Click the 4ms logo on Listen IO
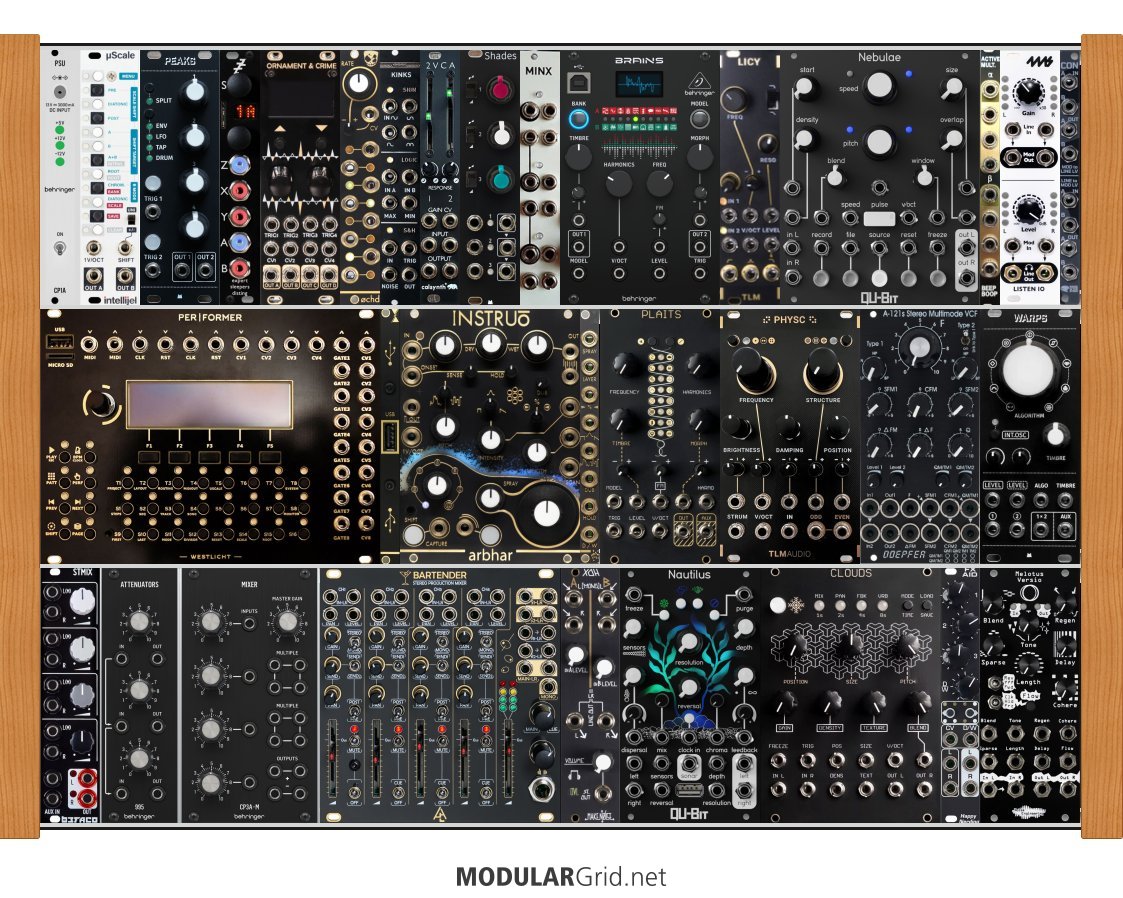 1038,62
